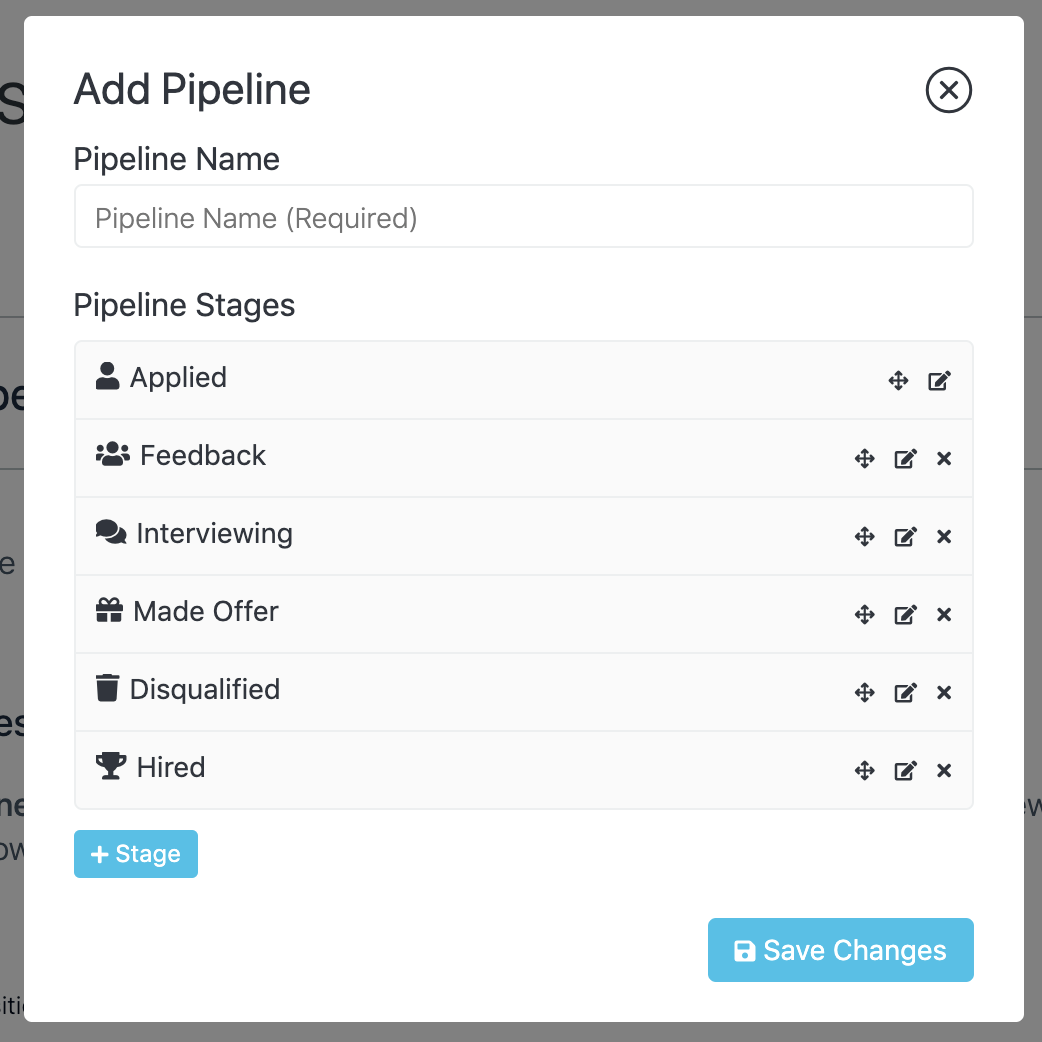The width and height of the screenshot is (1042, 1042).
Task: Remove the Feedback stage
Action: pyautogui.click(x=943, y=459)
